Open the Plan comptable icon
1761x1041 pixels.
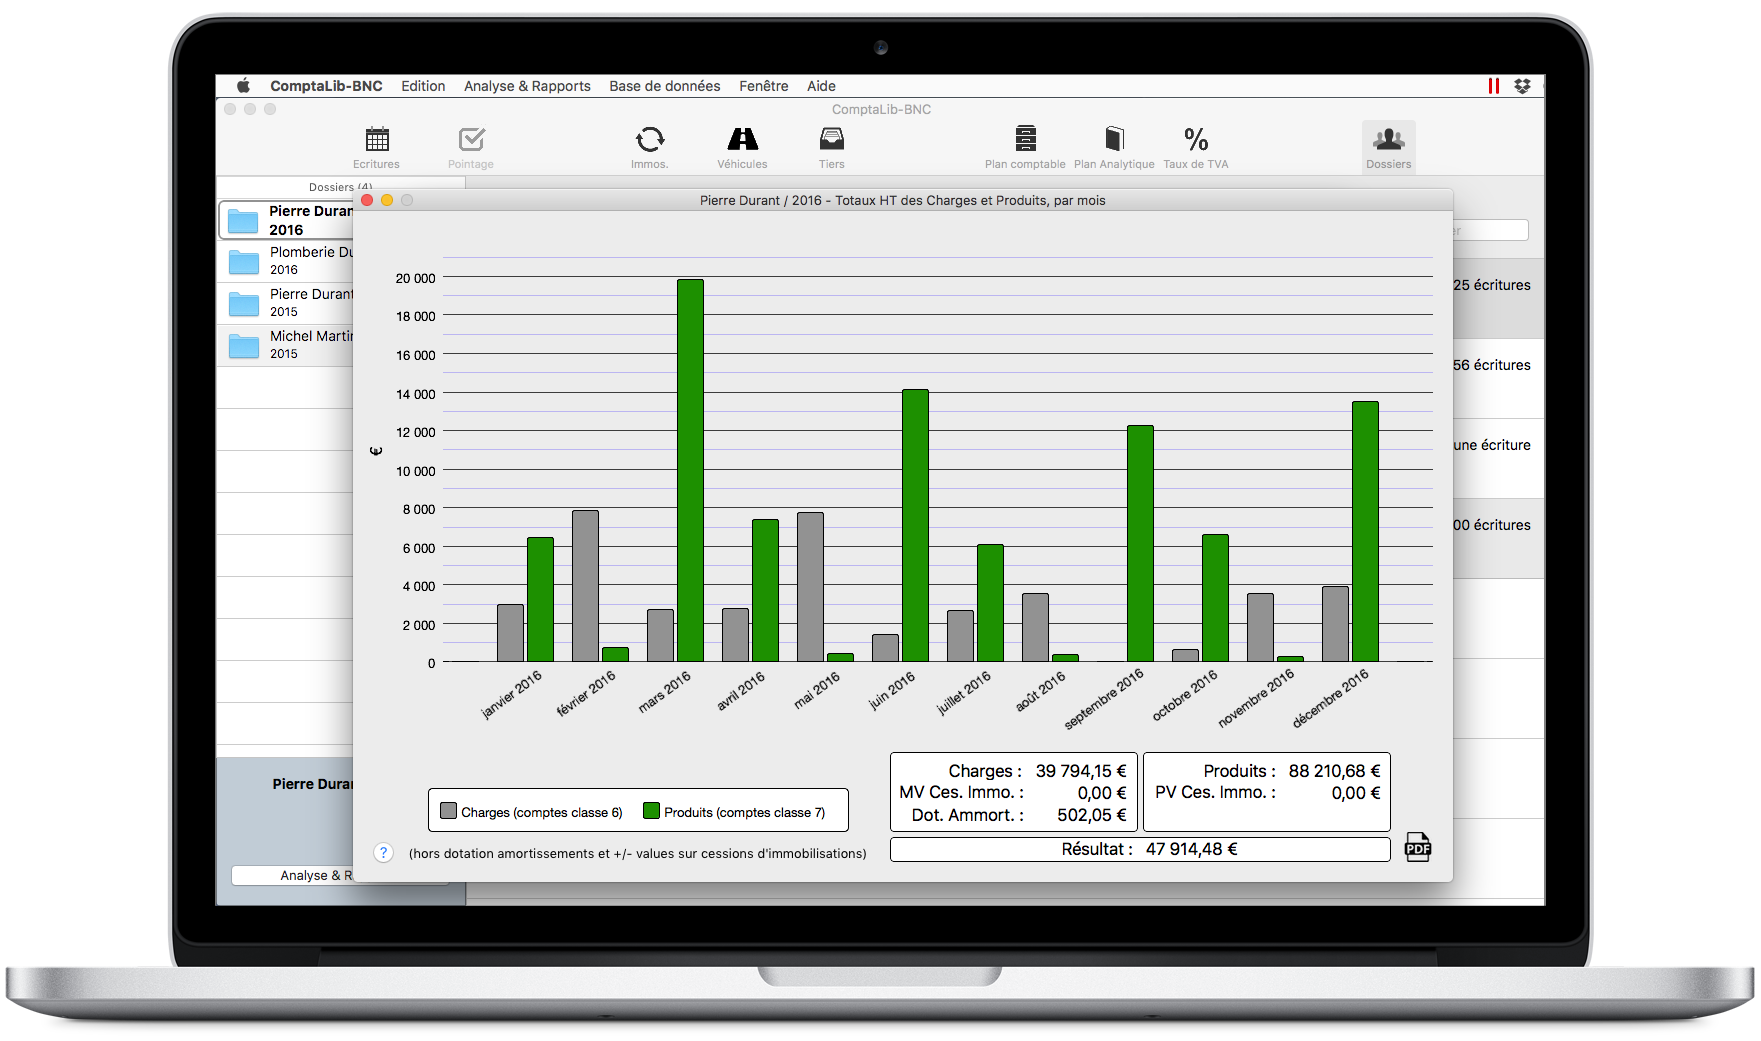pos(1025,138)
